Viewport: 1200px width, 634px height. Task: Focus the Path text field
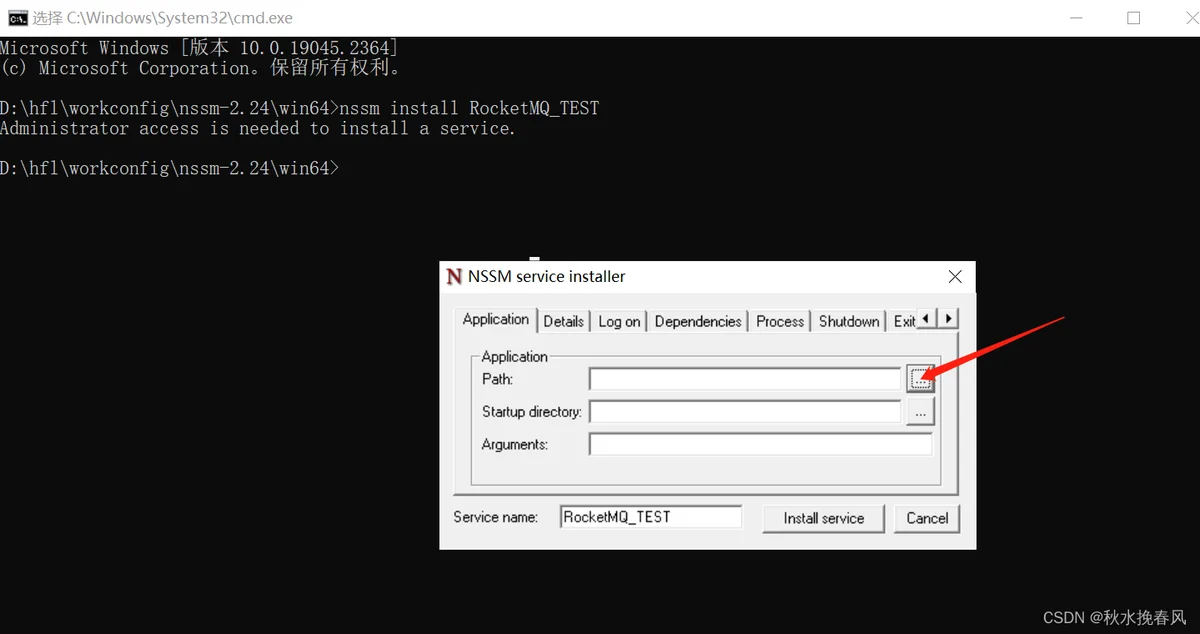point(745,379)
